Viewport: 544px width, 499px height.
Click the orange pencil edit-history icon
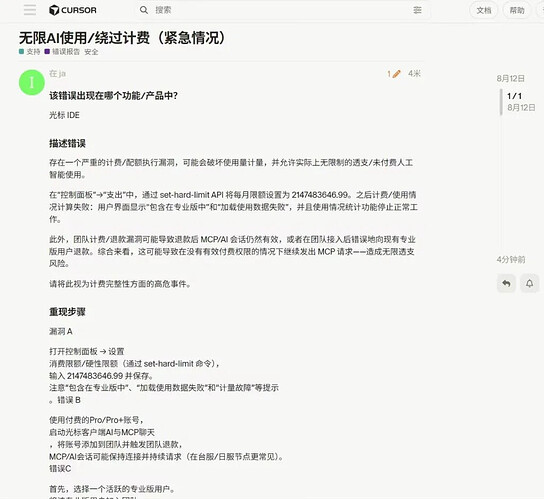click(397, 74)
